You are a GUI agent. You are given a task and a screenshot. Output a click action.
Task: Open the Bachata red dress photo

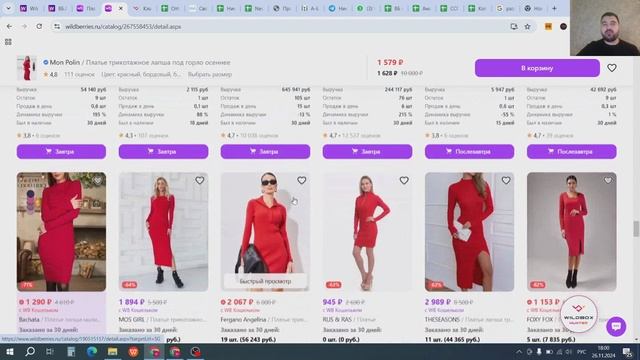pos(61,232)
